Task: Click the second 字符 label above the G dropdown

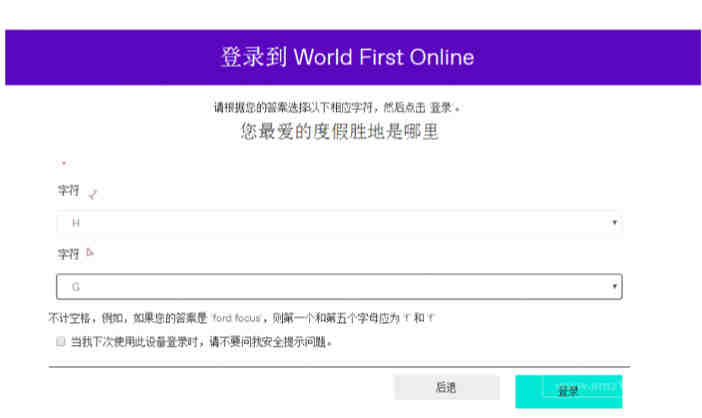Action: [x=68, y=254]
